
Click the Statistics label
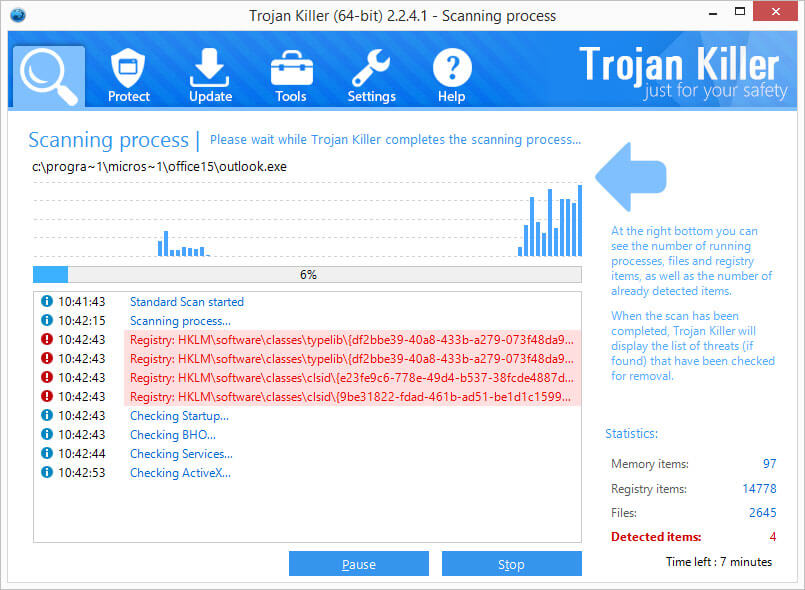(x=631, y=433)
